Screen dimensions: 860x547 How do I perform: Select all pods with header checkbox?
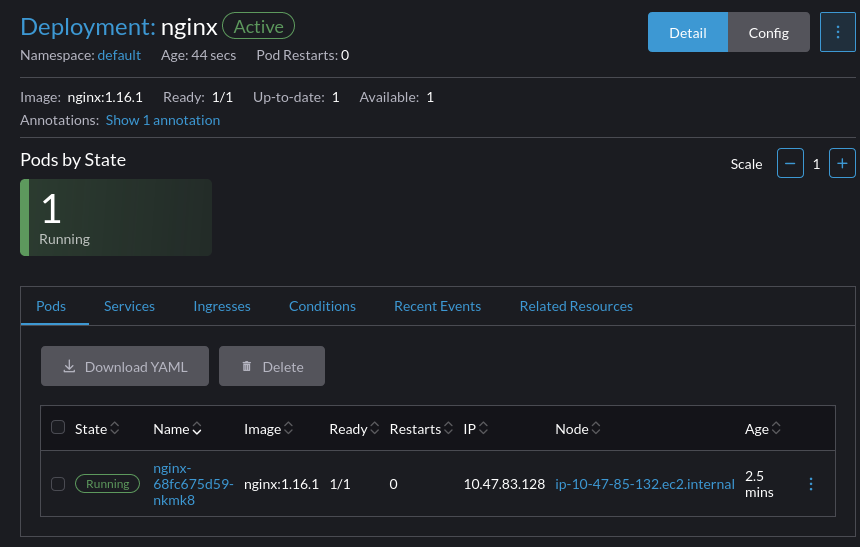click(x=58, y=428)
